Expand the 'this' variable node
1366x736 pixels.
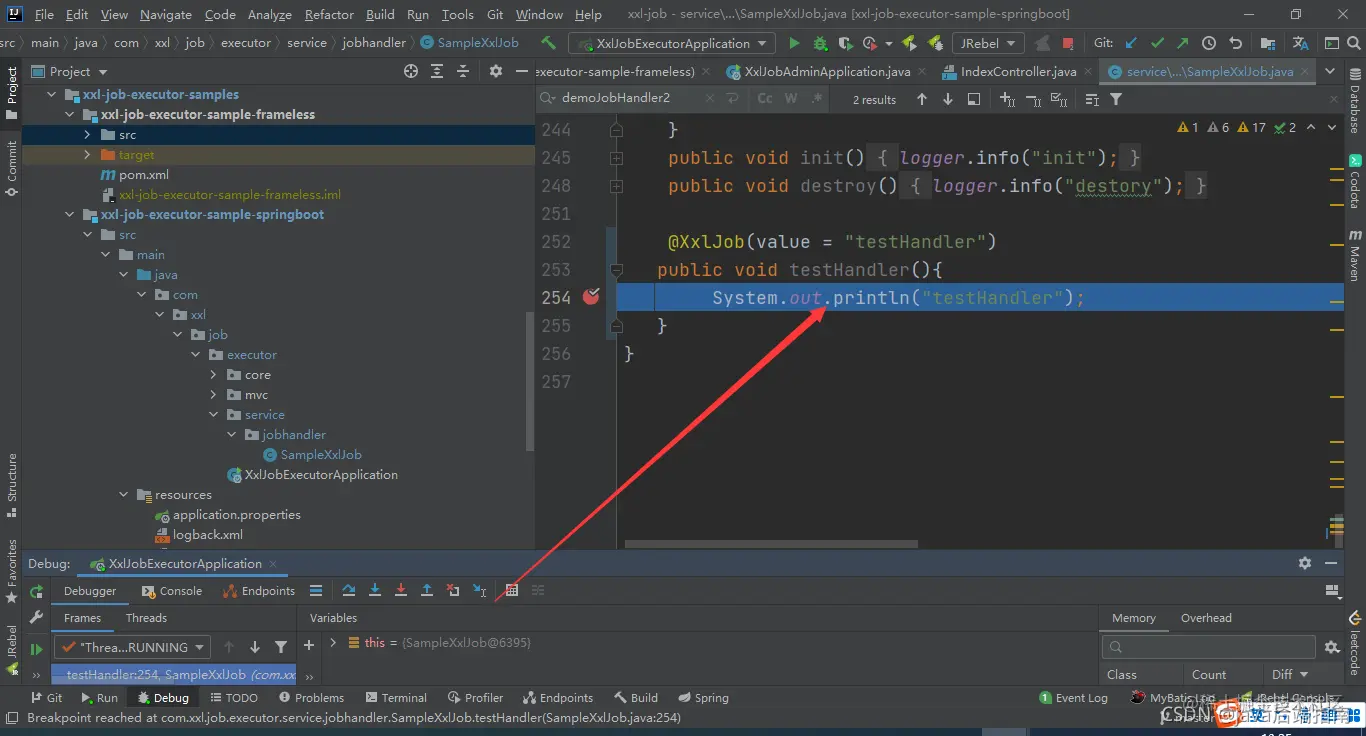tap(333, 643)
